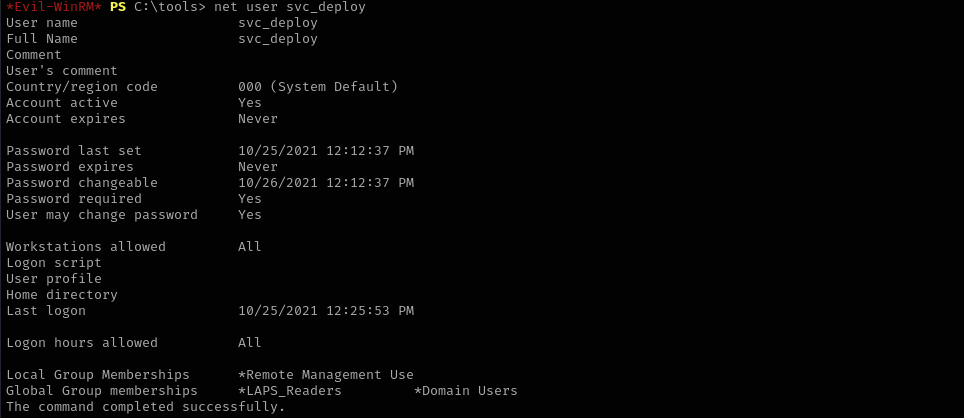
Task: Click the Evil-WinRM prompt label
Action: (x=54, y=7)
